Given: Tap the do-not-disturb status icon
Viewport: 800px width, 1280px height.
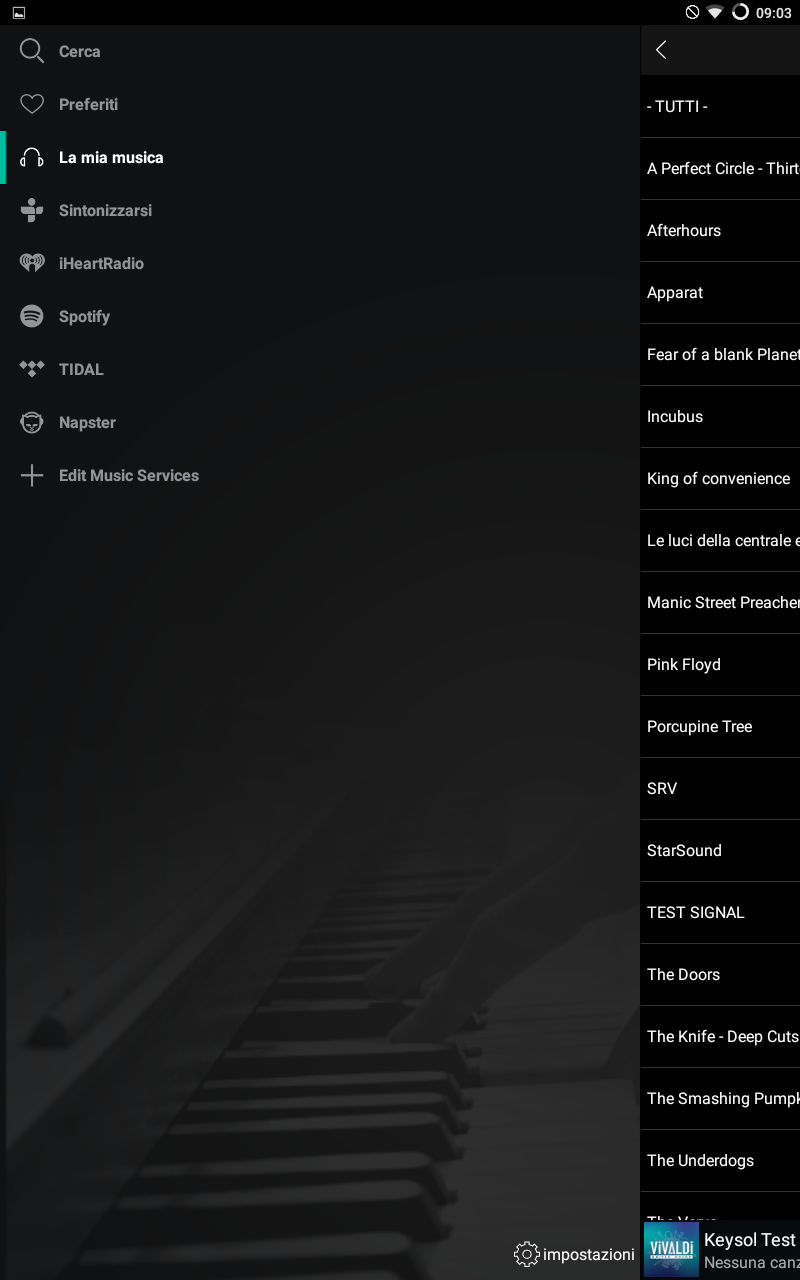Looking at the screenshot, I should [x=692, y=12].
